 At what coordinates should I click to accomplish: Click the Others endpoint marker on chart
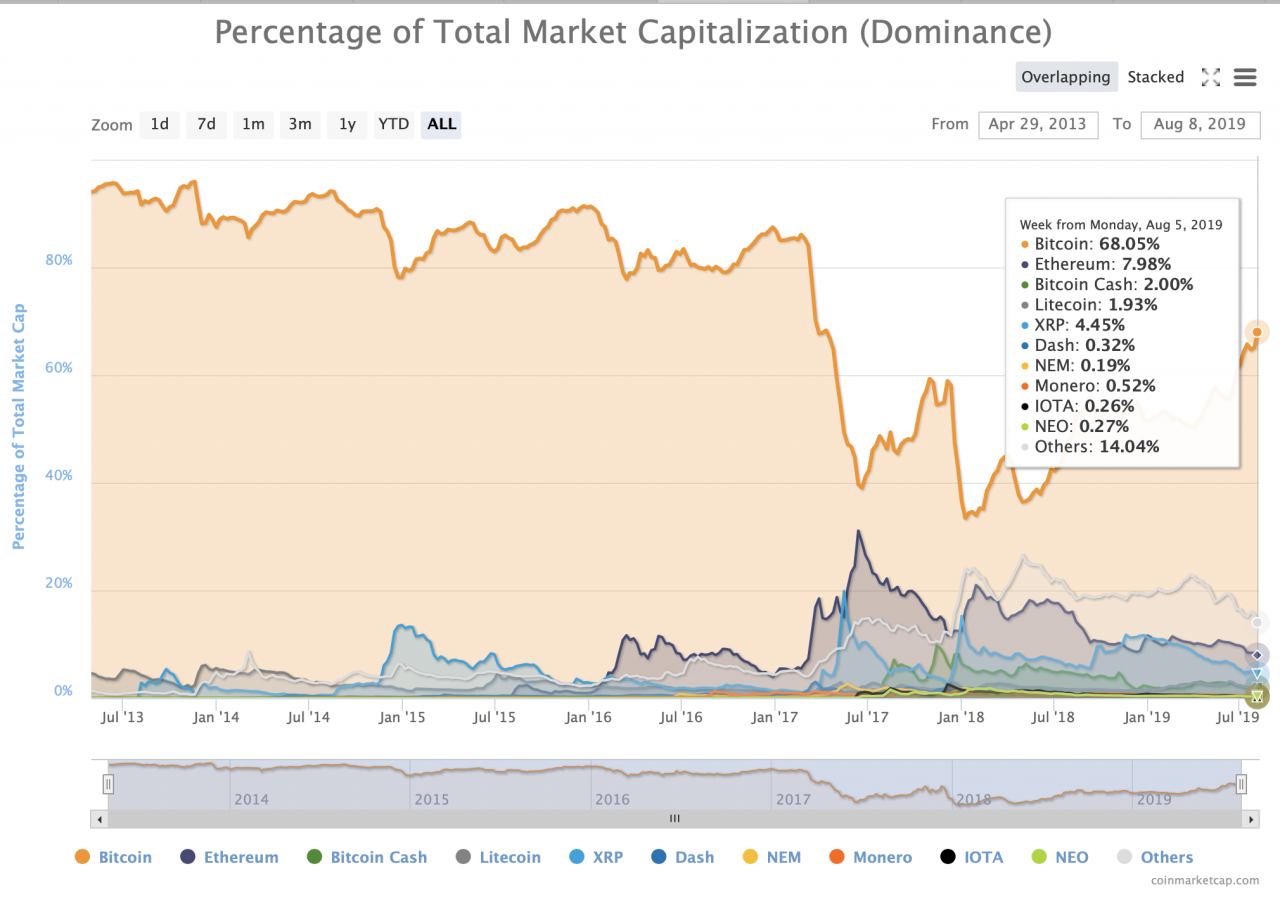[1257, 623]
